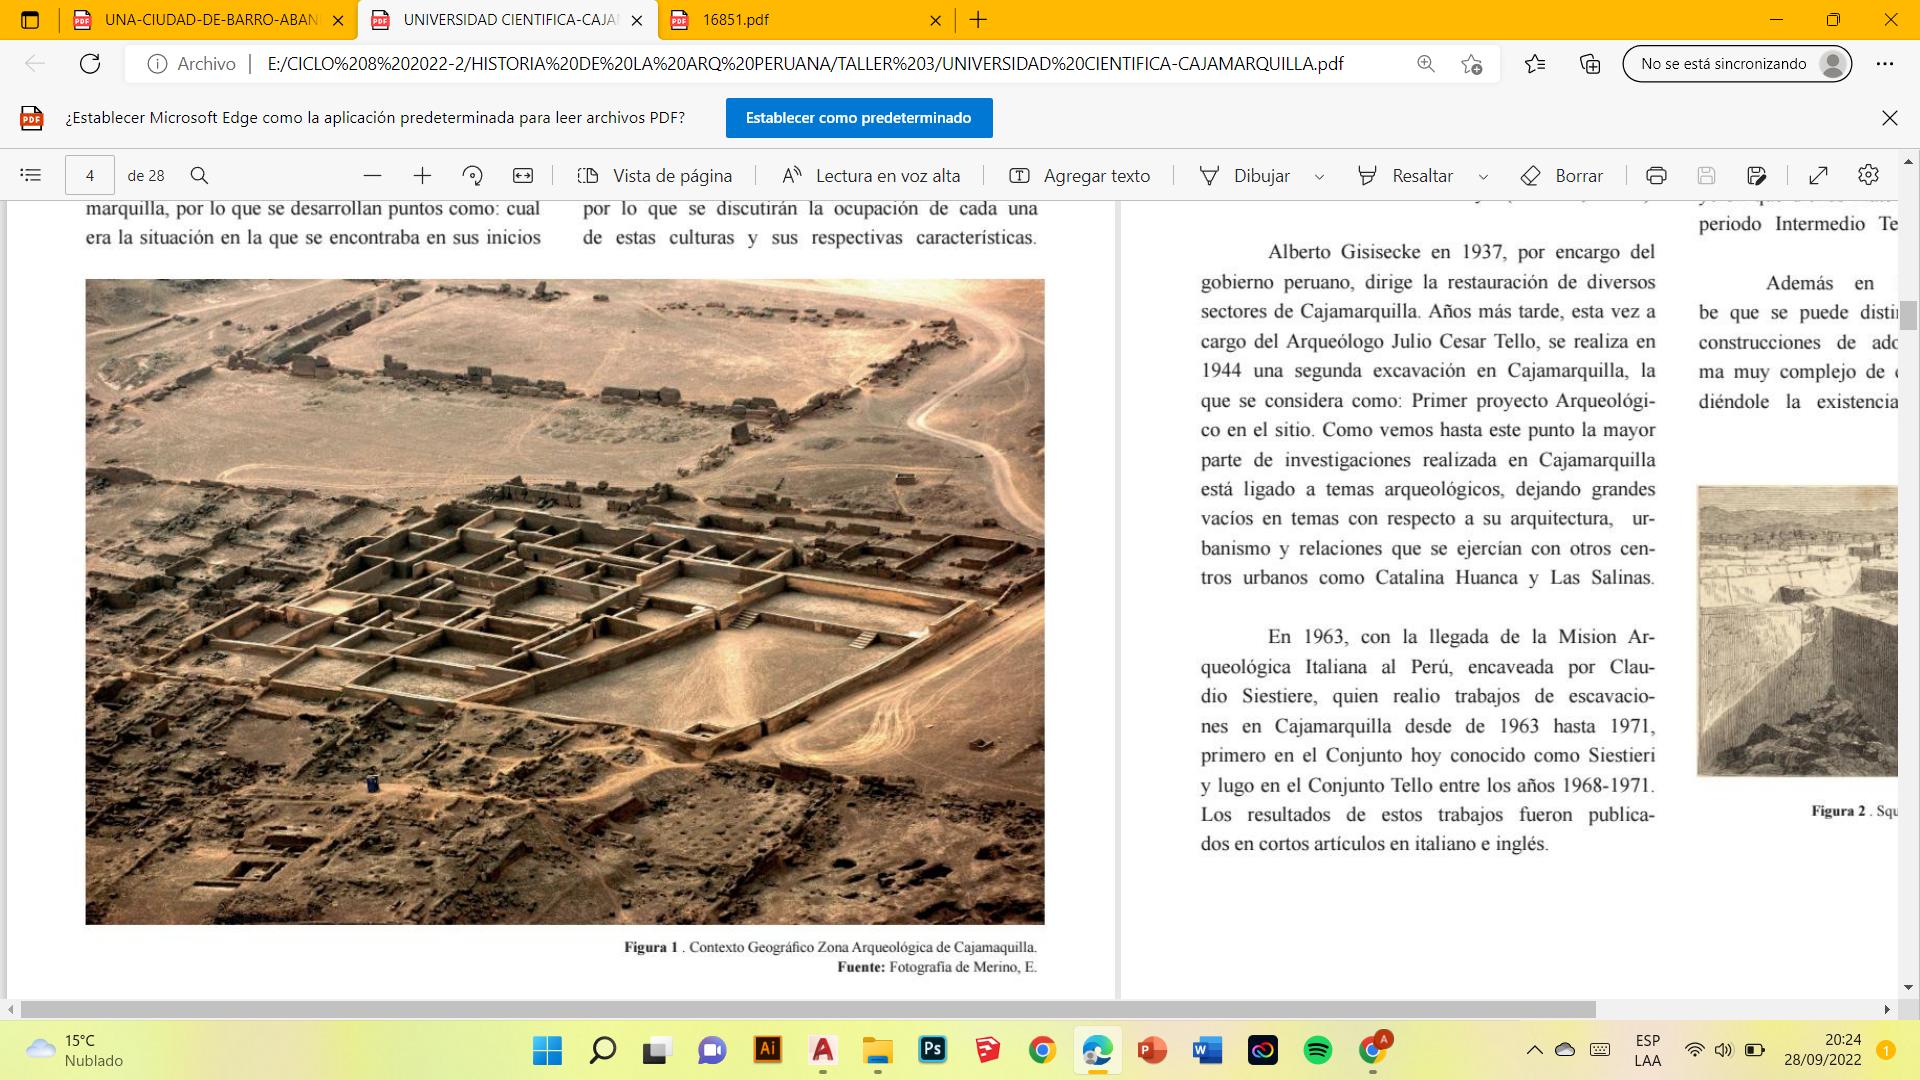Click the page number input field
This screenshot has height=1080, width=1920.
coord(90,175)
